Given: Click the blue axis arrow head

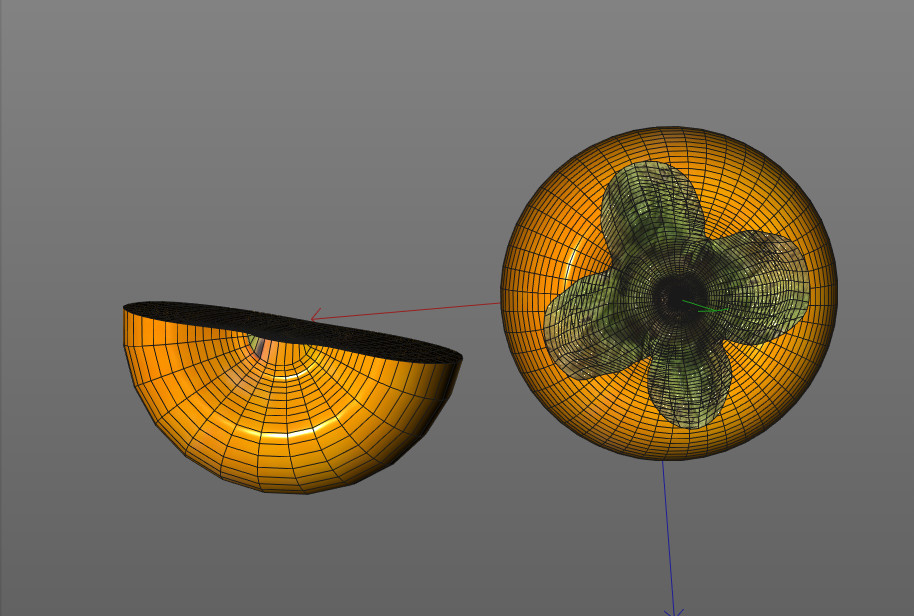Looking at the screenshot, I should (x=674, y=611).
